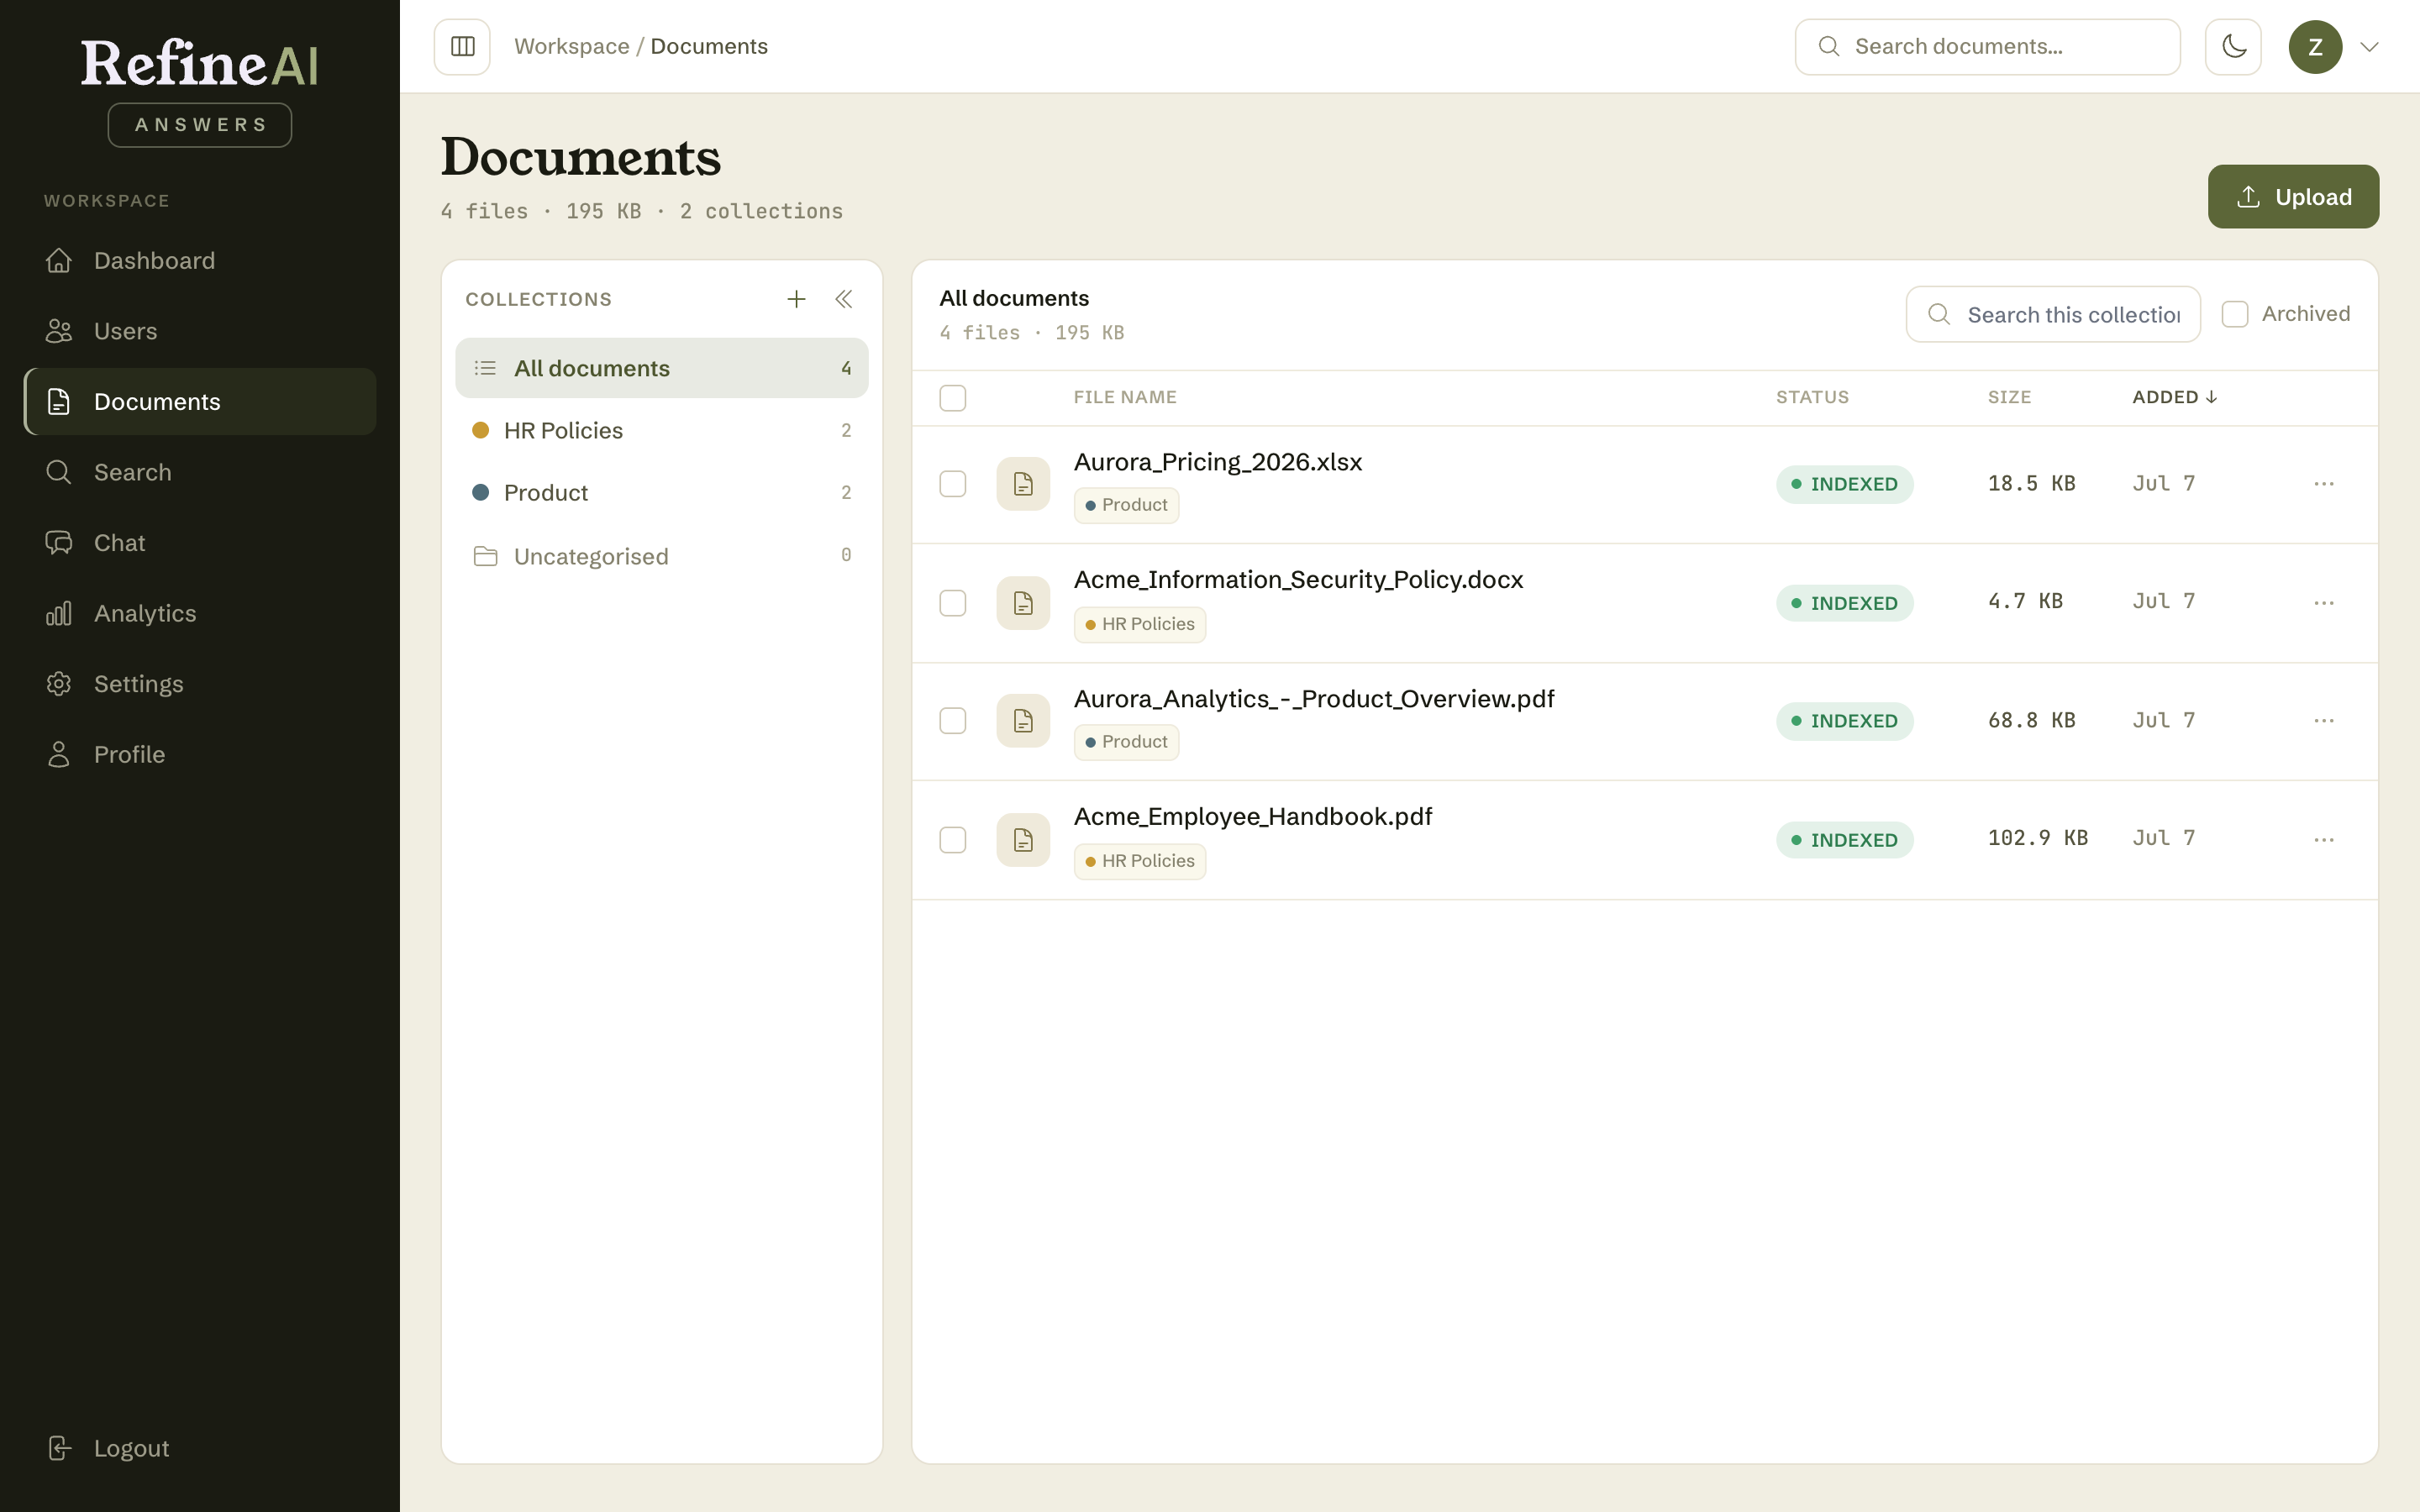Click HR Policies tag under Acme_Employee_Handbook.pdf
The height and width of the screenshot is (1512, 2420).
click(x=1139, y=861)
